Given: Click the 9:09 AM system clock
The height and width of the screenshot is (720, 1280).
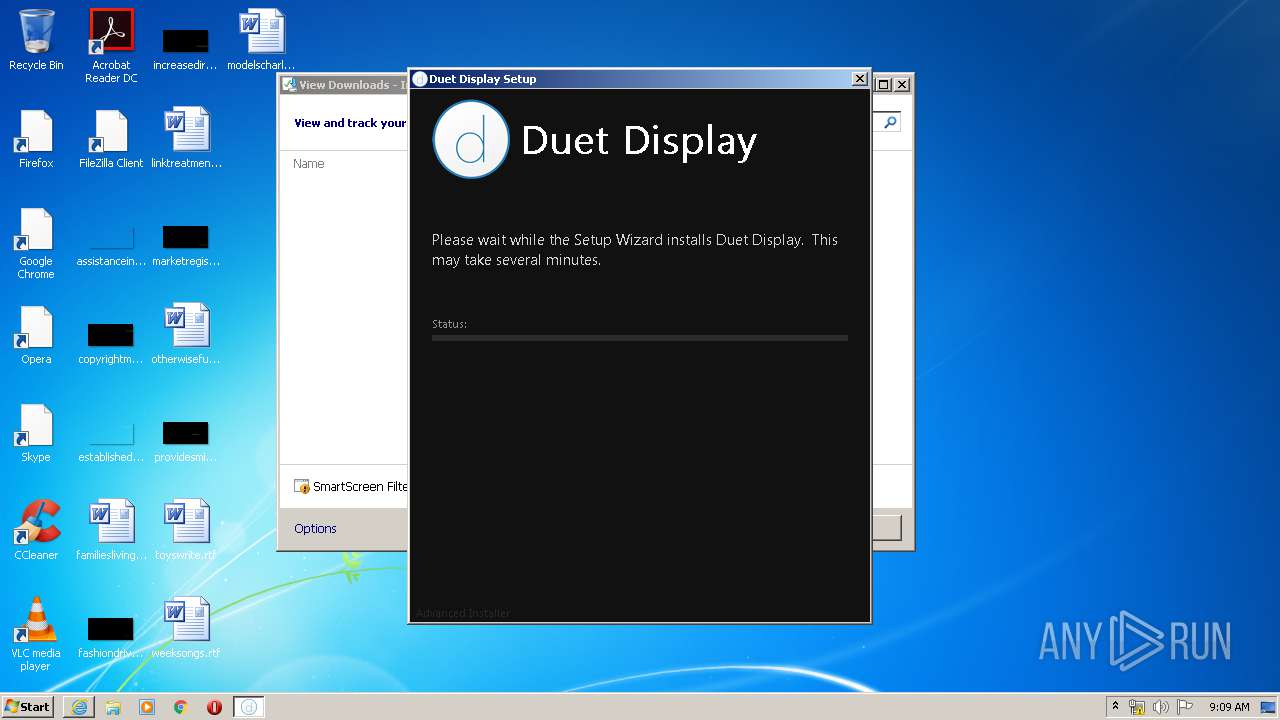Looking at the screenshot, I should coord(1229,707).
